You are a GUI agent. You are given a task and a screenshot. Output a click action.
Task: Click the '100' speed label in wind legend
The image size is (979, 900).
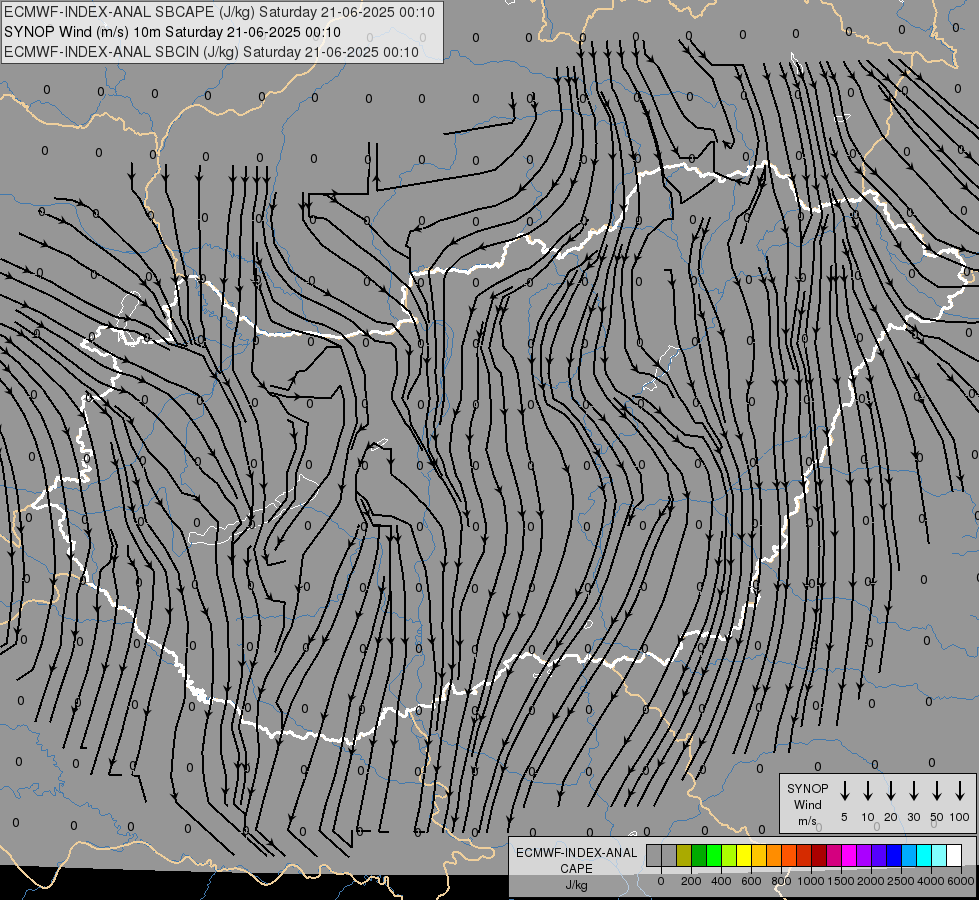tap(960, 817)
